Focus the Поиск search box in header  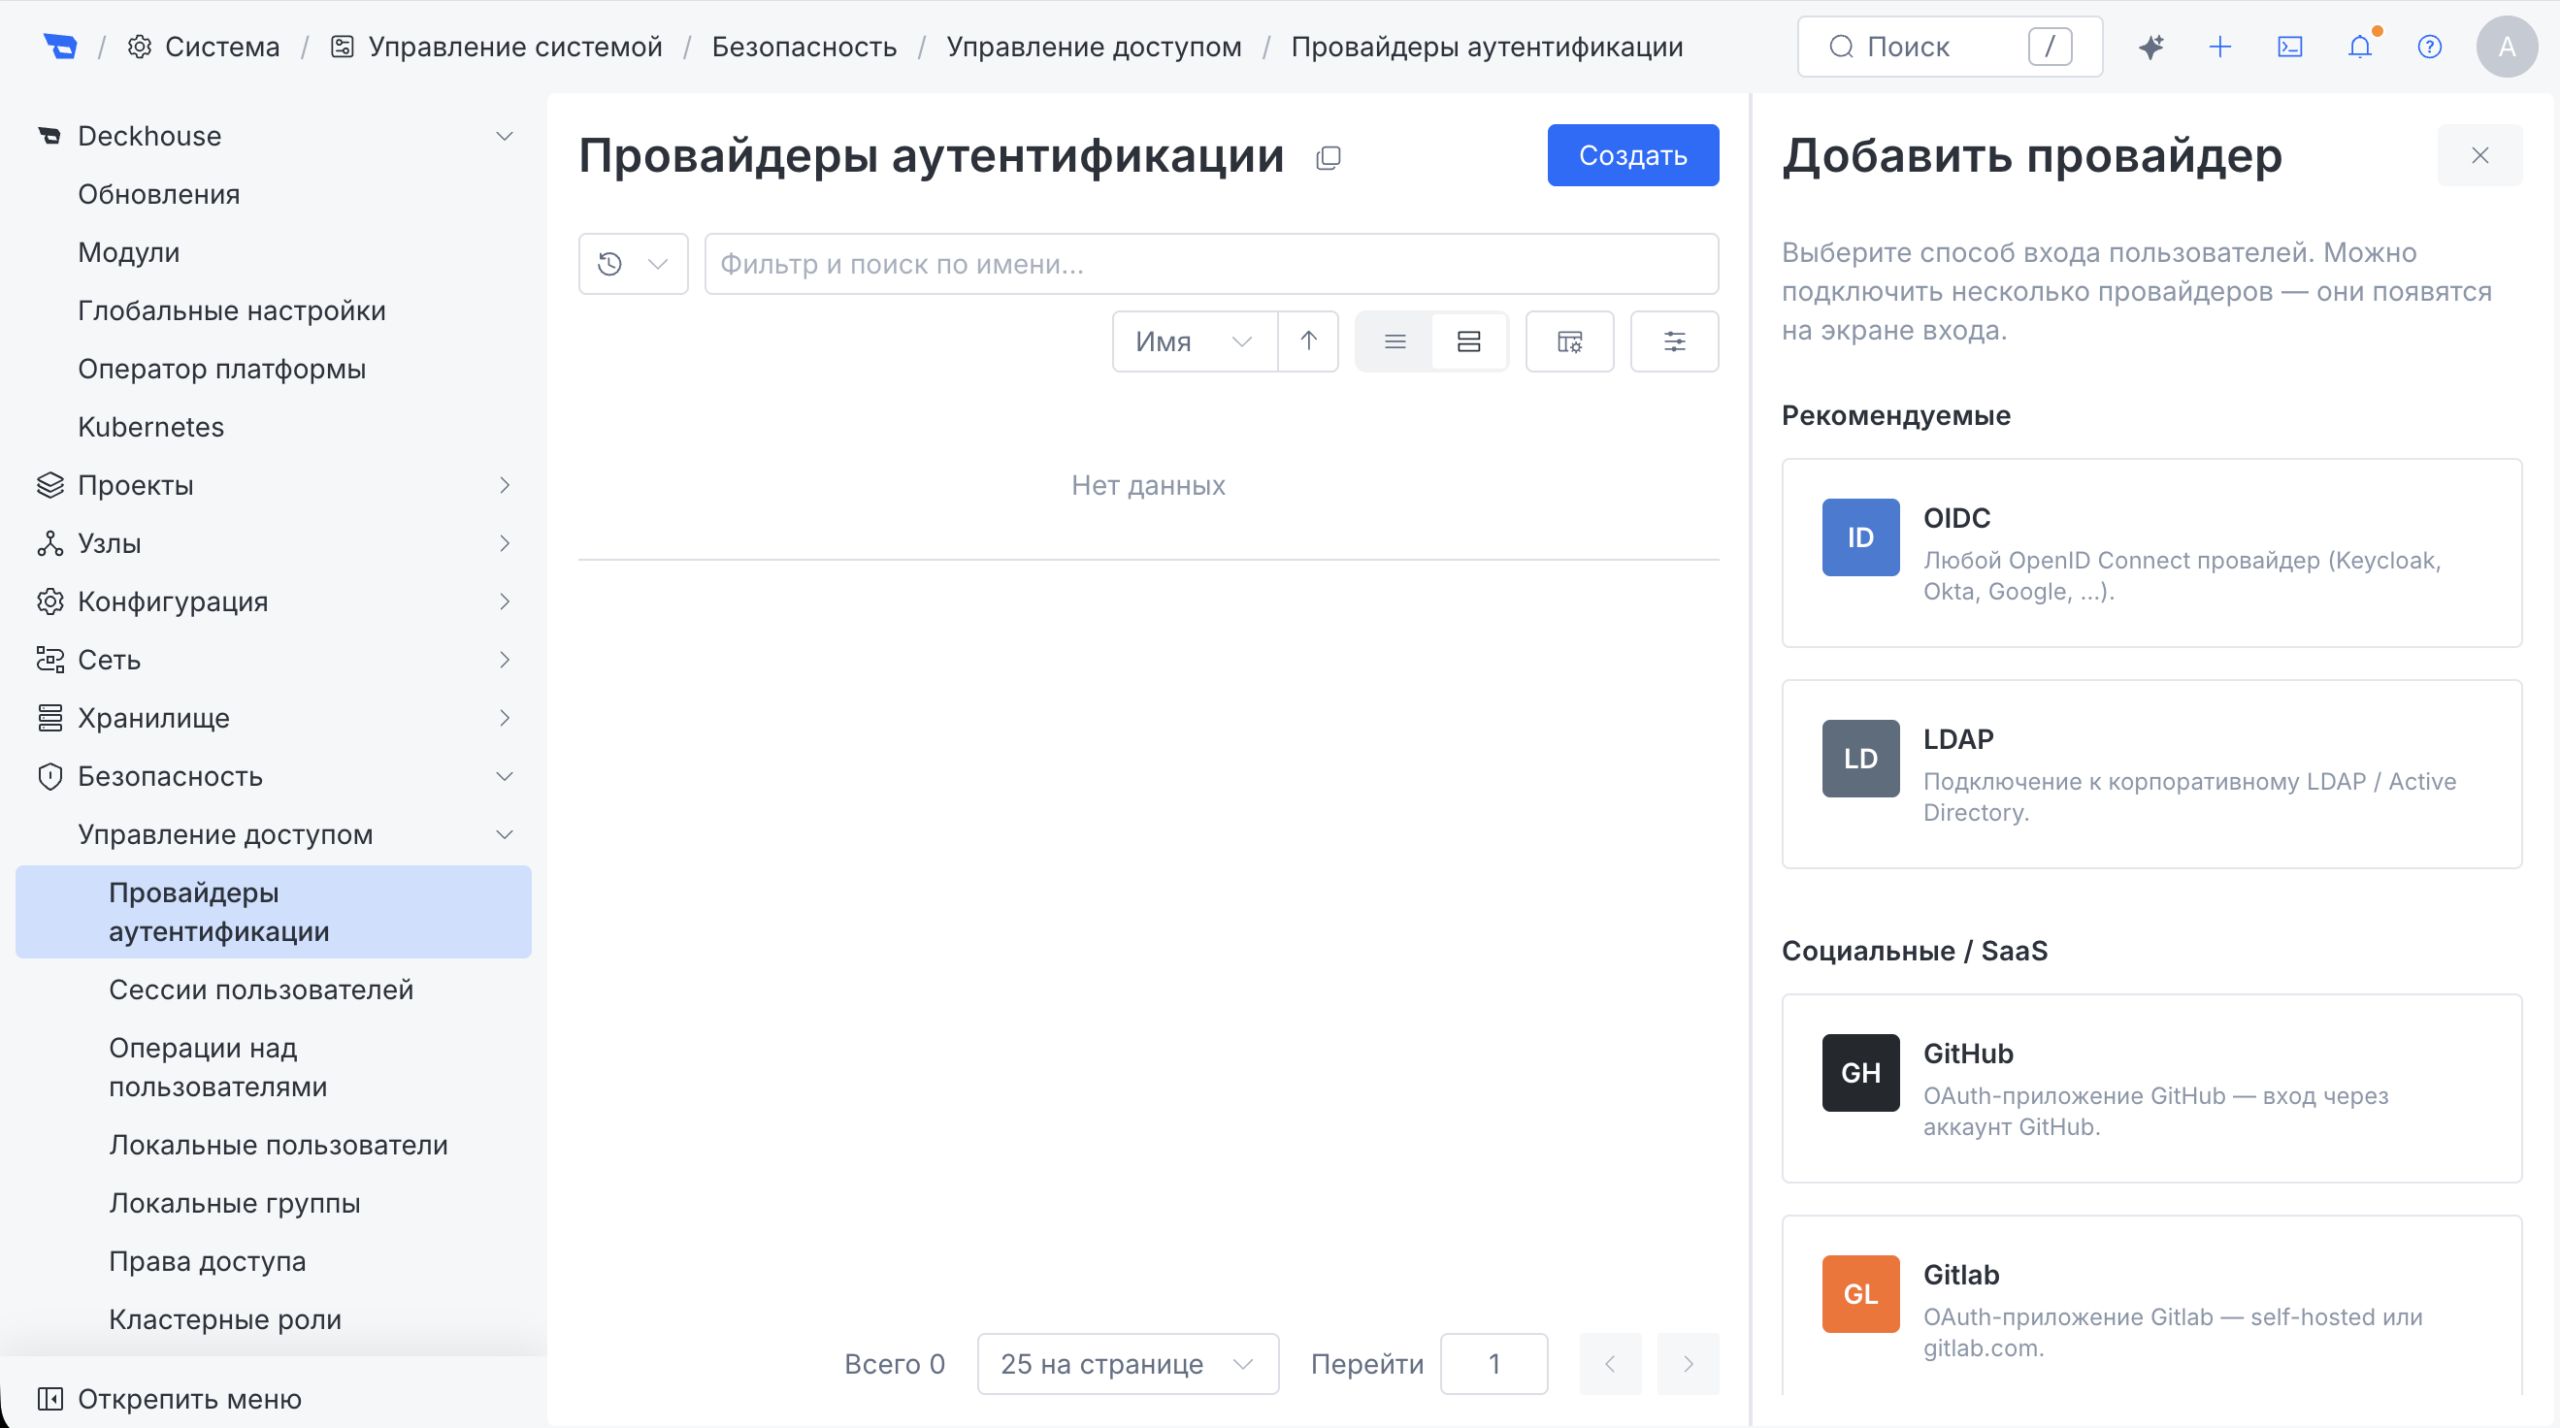point(1949,46)
